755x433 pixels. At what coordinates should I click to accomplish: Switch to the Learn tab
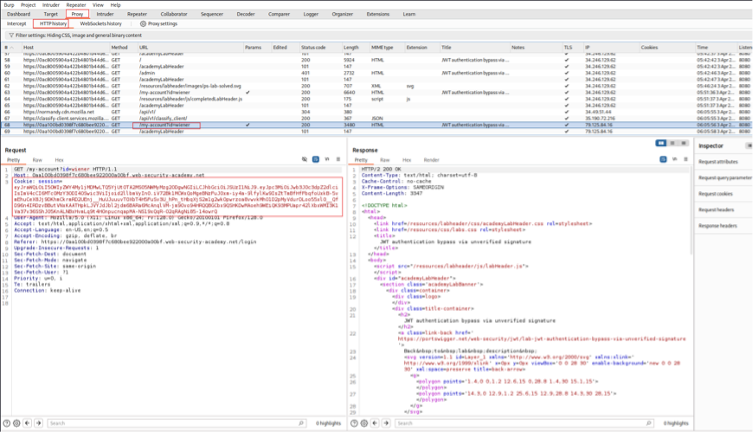409,14
